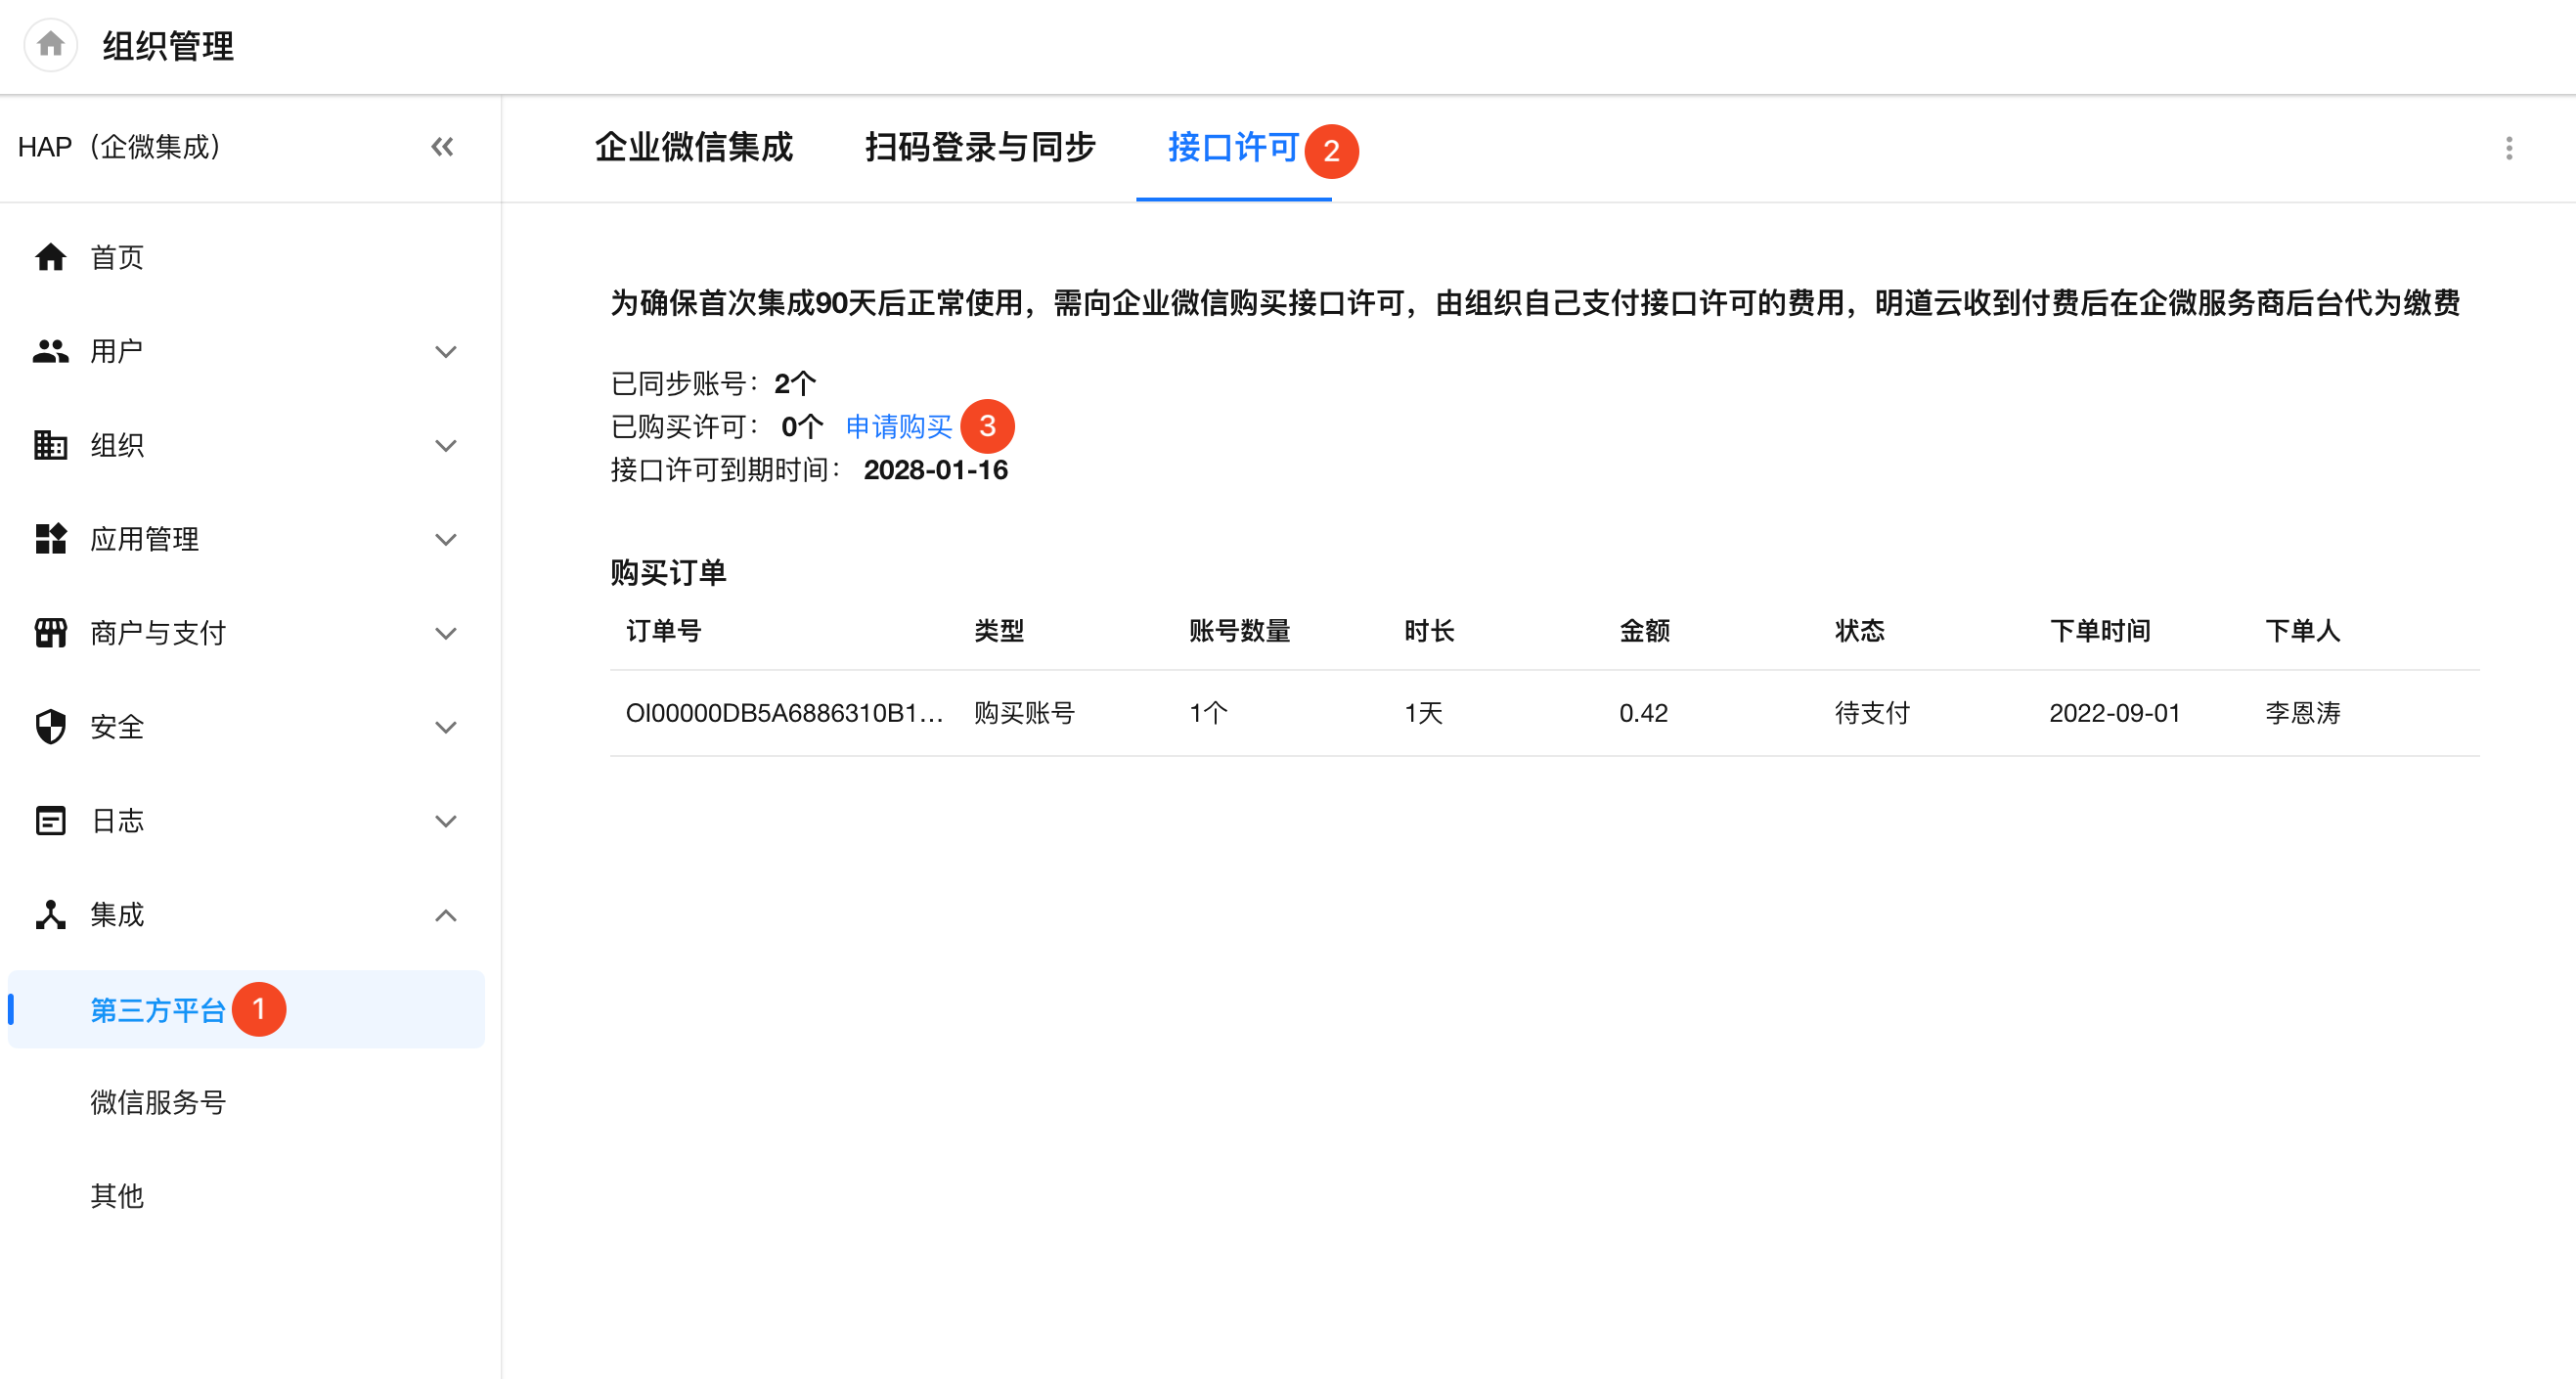2576x1379 pixels.
Task: Expand the 日志 dropdown chevron
Action: click(446, 821)
